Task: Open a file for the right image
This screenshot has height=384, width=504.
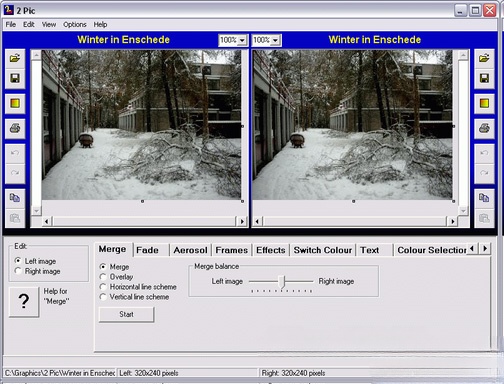Action: pos(484,59)
